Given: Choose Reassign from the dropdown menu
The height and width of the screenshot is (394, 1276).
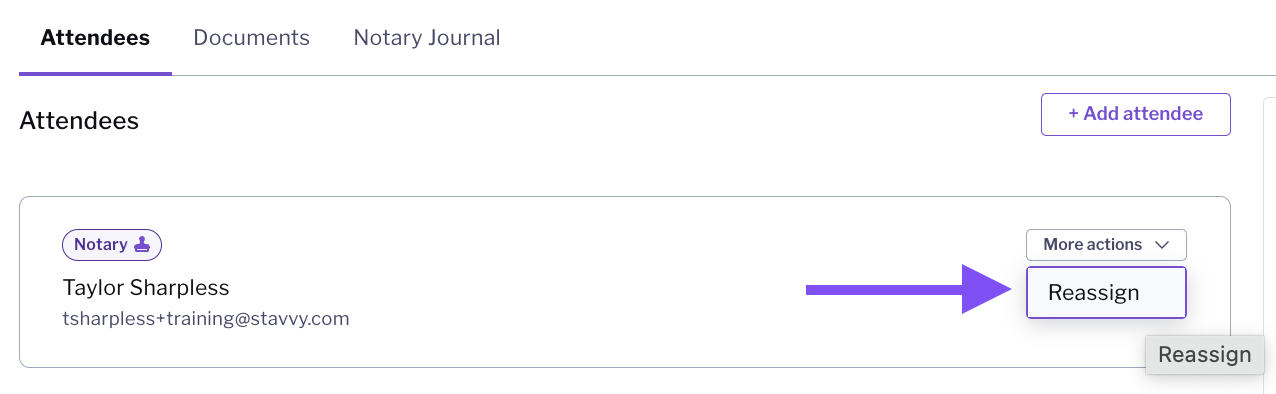Looking at the screenshot, I should click(1106, 293).
